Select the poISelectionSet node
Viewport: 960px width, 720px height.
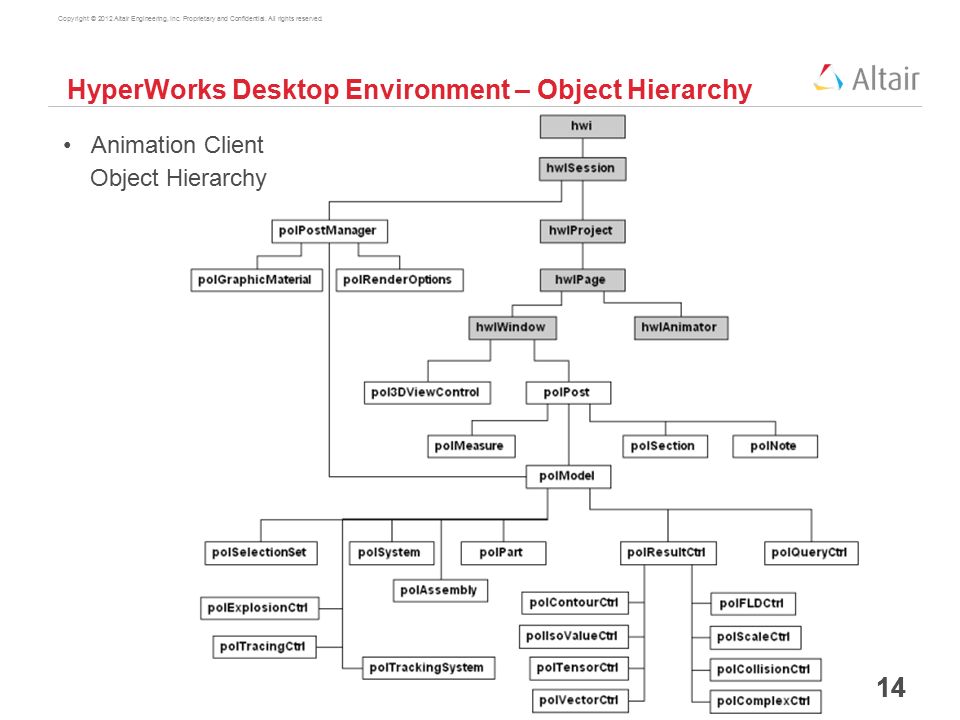coord(261,553)
